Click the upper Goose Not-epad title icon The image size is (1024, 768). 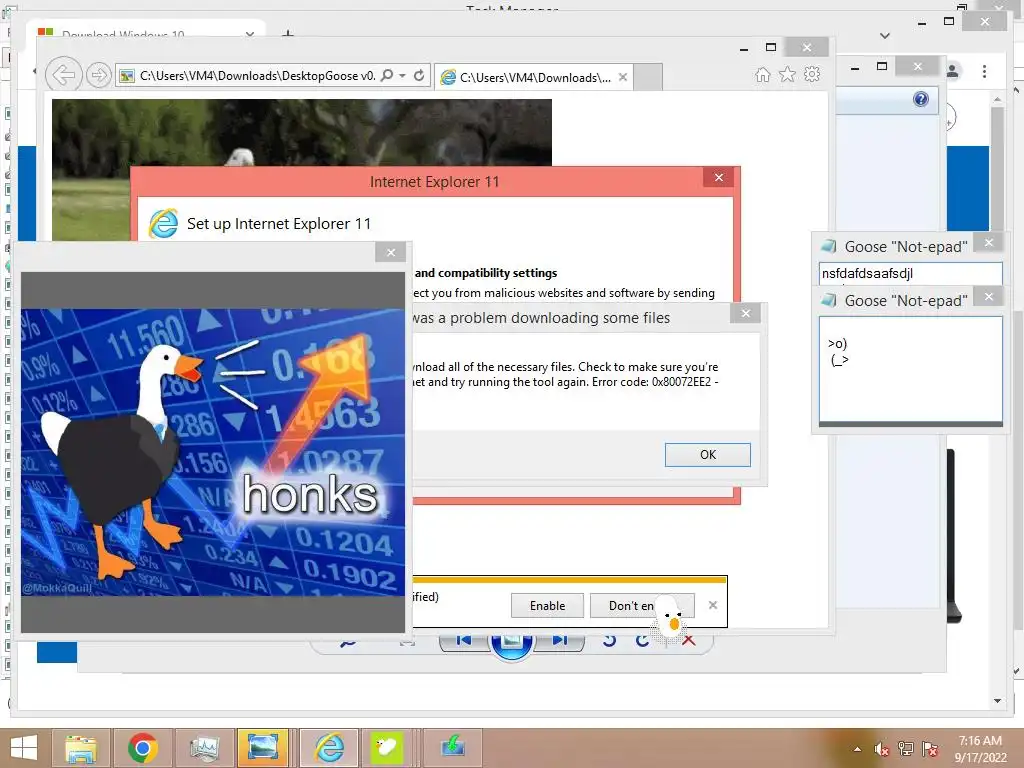[x=829, y=246]
